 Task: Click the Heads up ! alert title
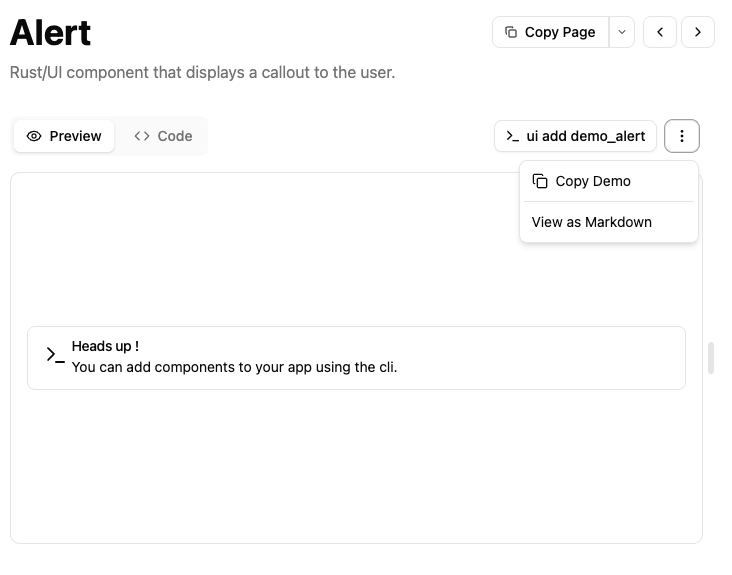[105, 346]
